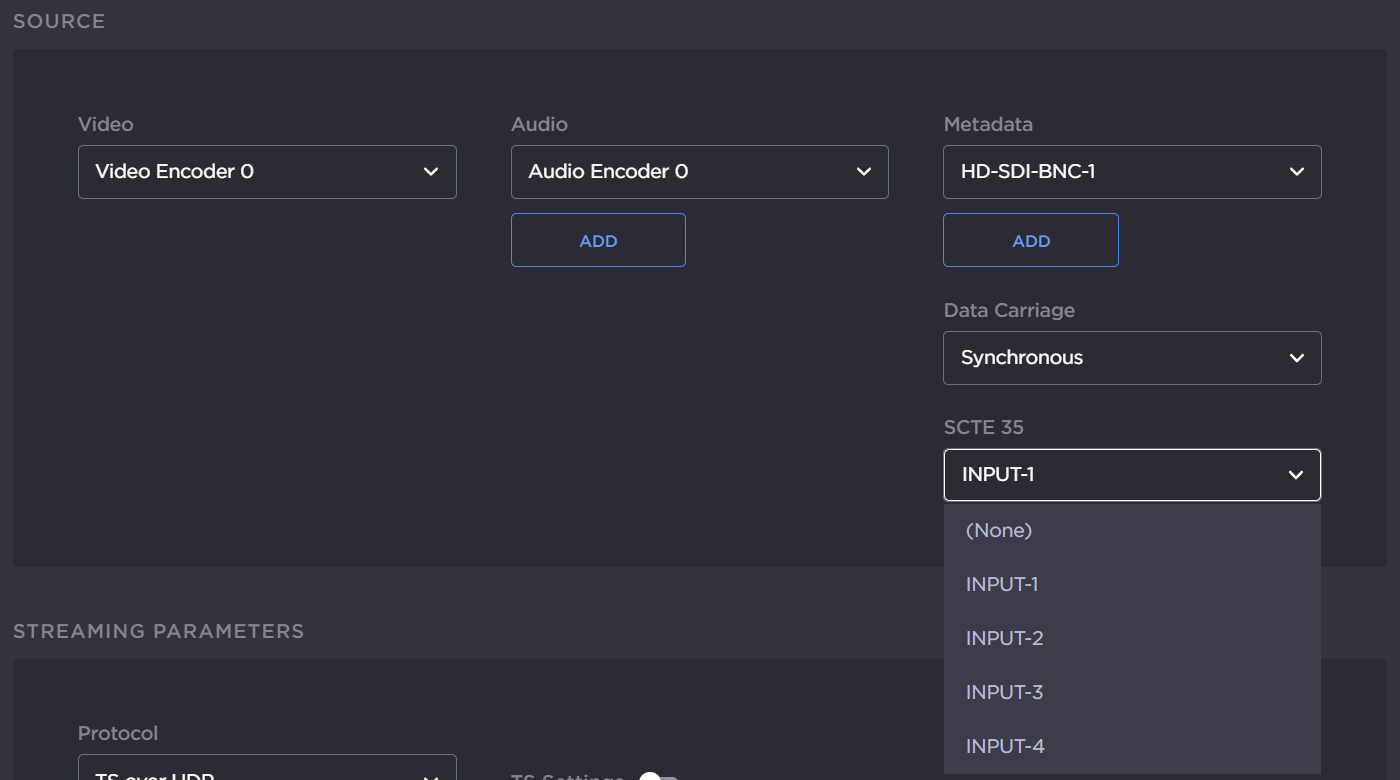Click the Data Carriage chevron arrow
Image resolution: width=1400 pixels, height=780 pixels.
pos(1297,358)
